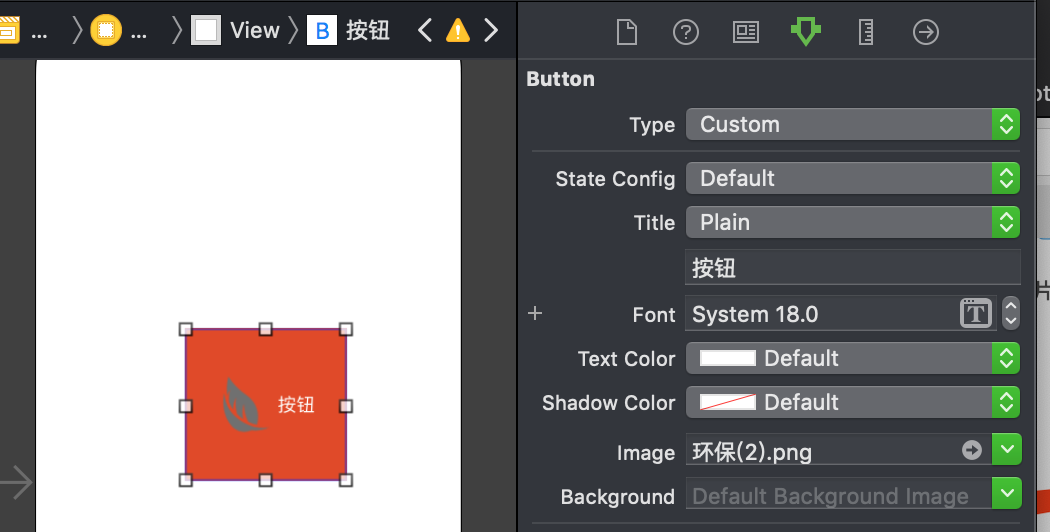Open the Type Custom dropdown
The image size is (1050, 532).
point(852,125)
